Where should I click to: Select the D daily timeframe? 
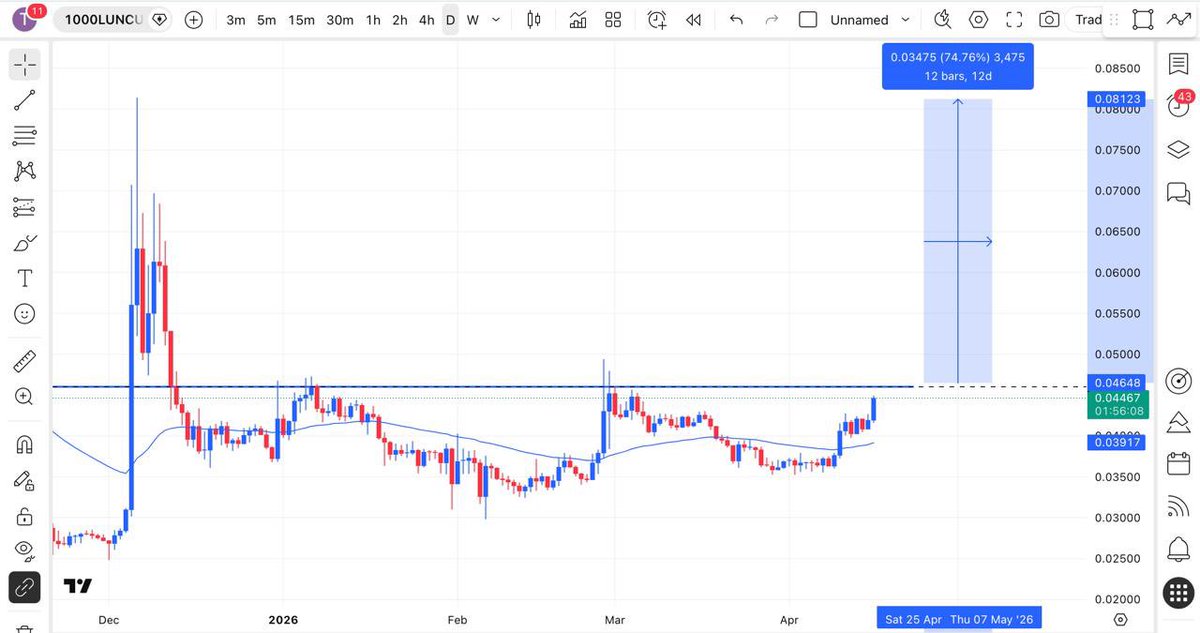point(450,19)
